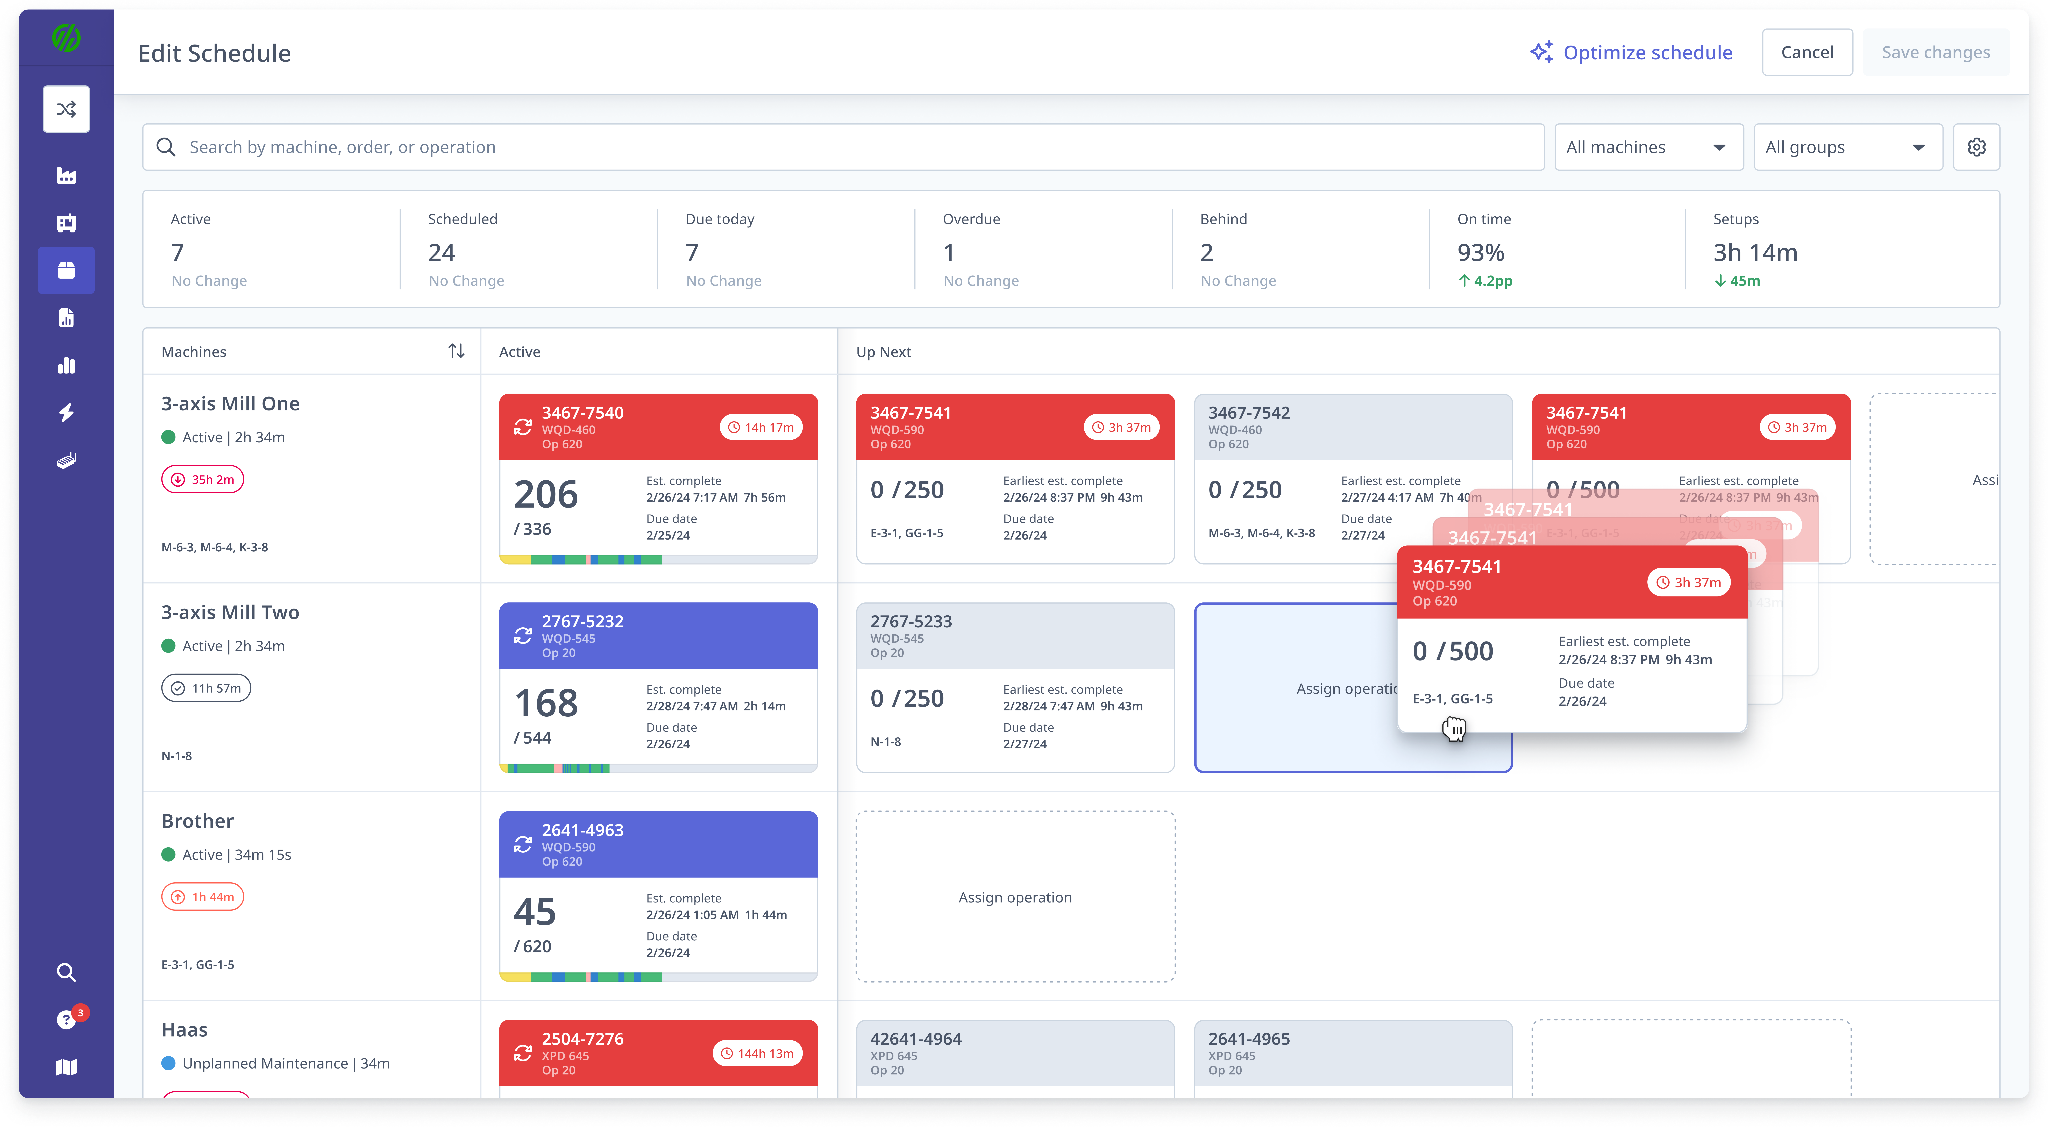2048x1127 pixels.
Task: Click the settings gear beside All groups
Action: pyautogui.click(x=1976, y=147)
